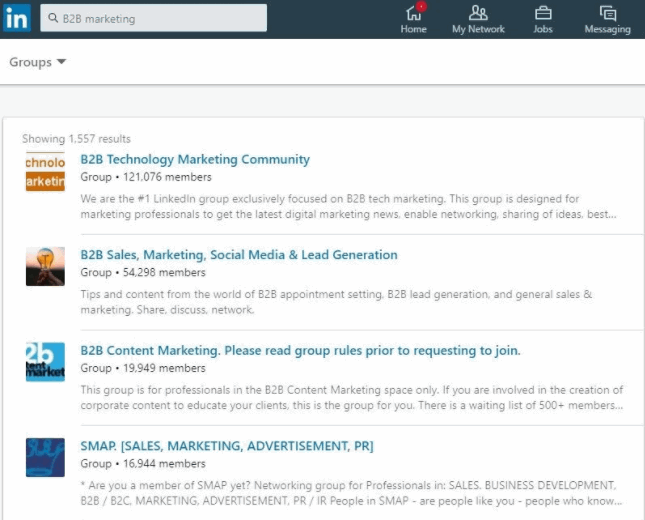Click the Messaging label in navigation
The image size is (645, 520).
(x=608, y=29)
